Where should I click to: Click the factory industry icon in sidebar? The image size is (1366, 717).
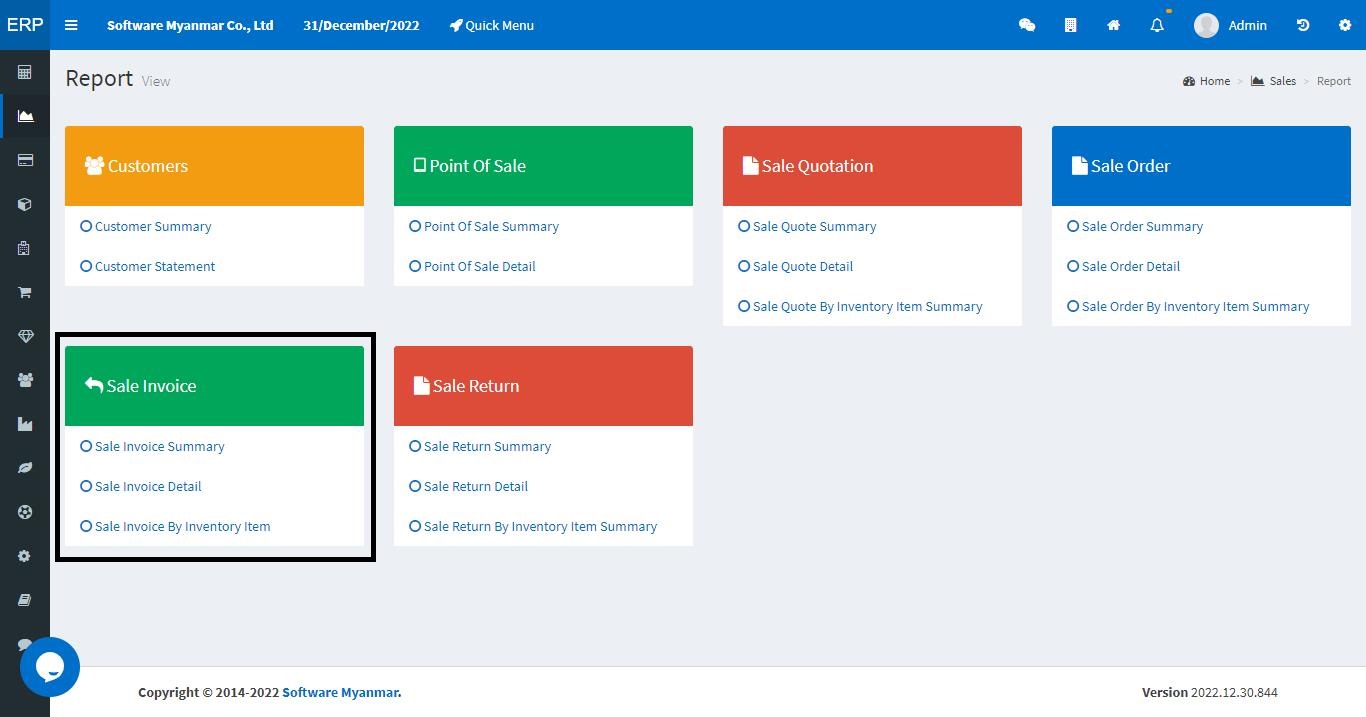[25, 424]
